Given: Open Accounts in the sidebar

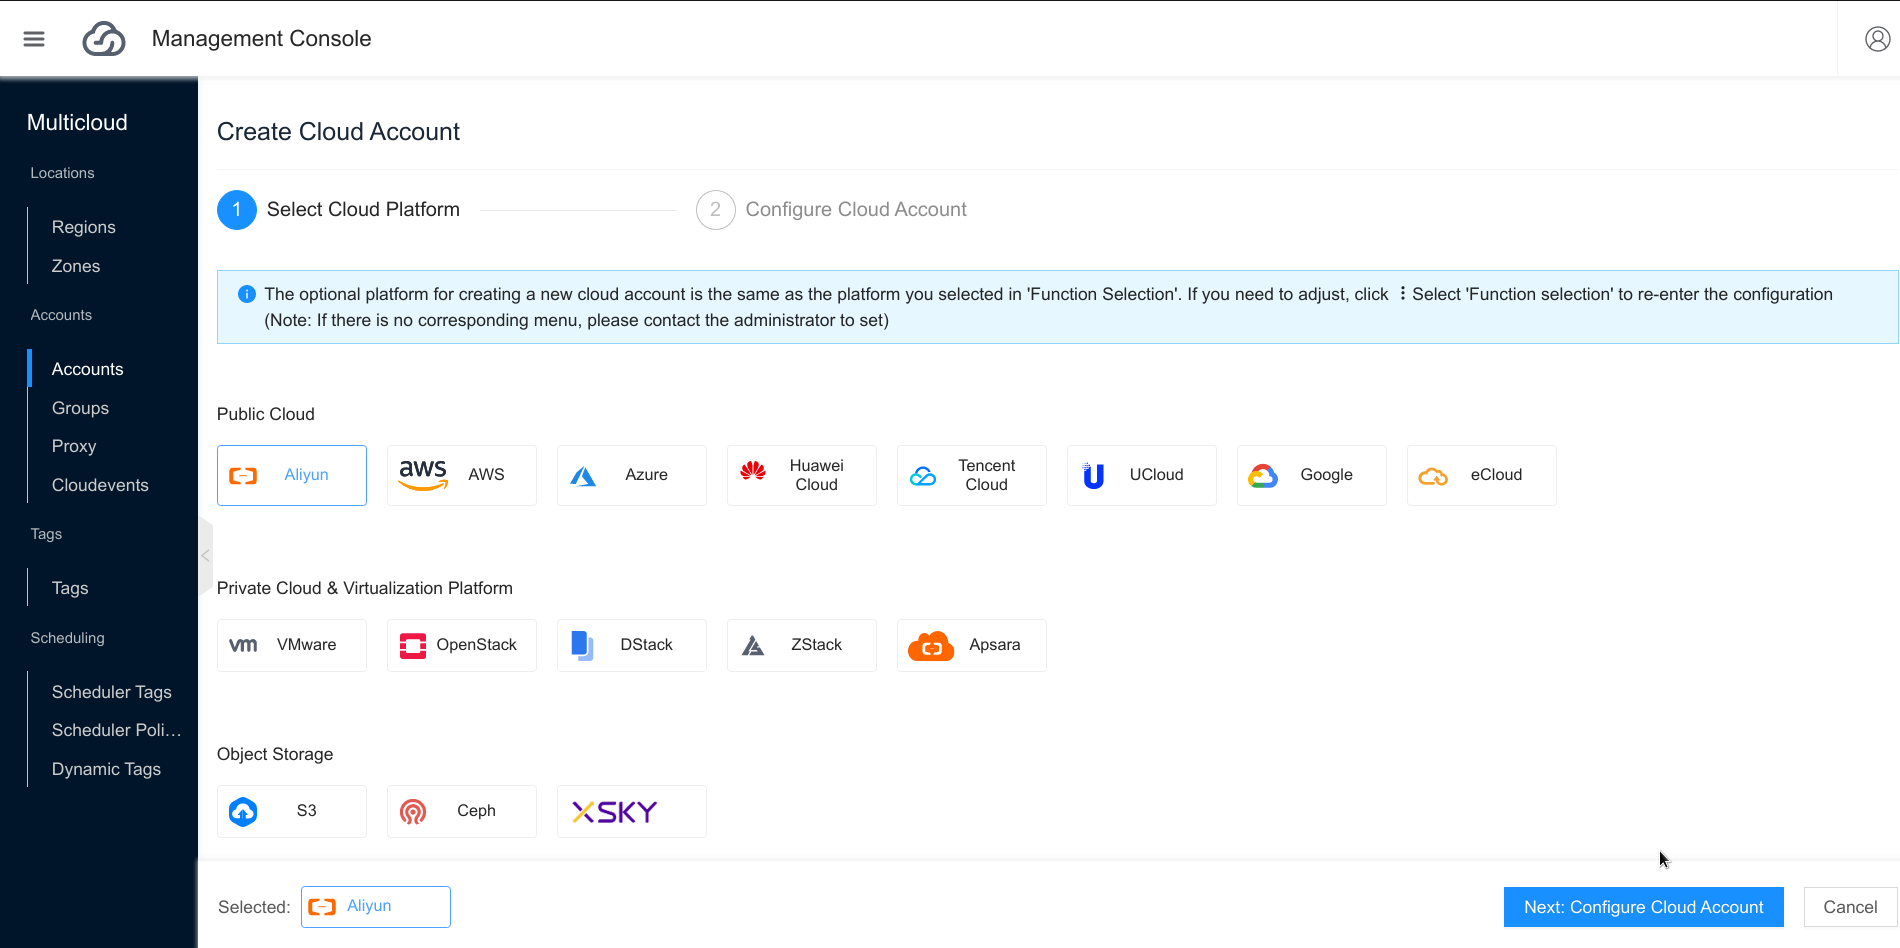Looking at the screenshot, I should click(88, 369).
